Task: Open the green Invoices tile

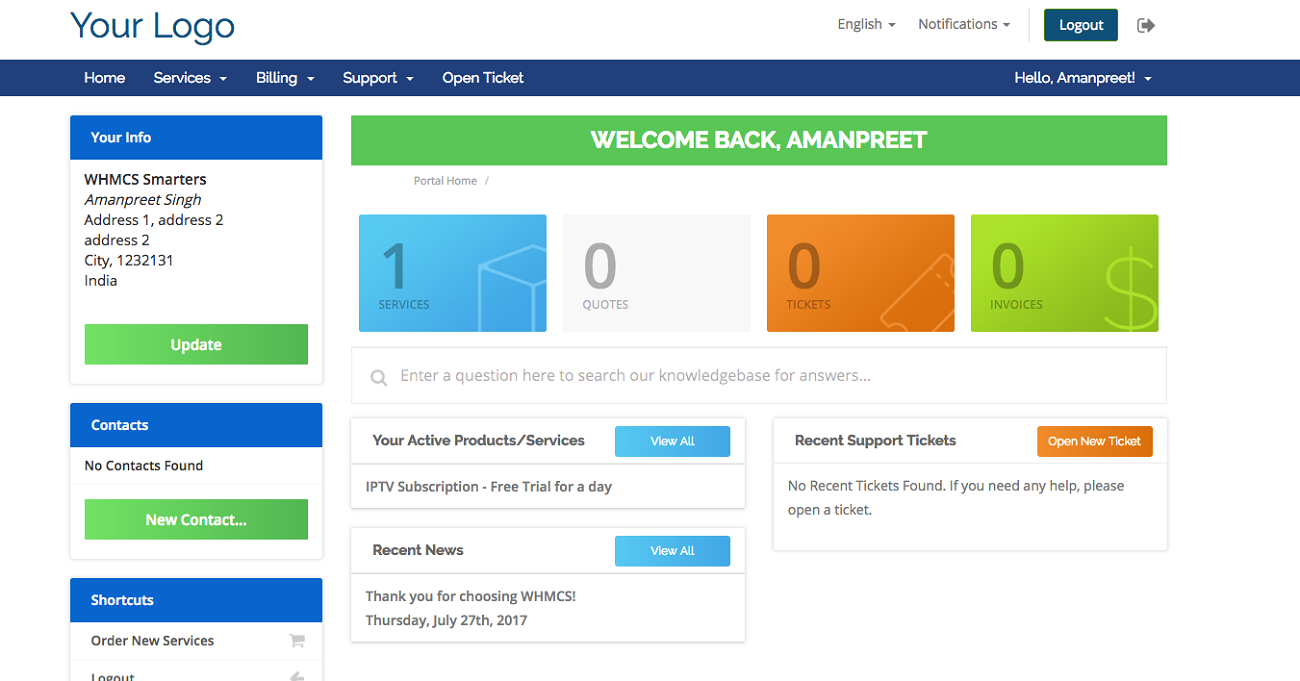Action: pyautogui.click(x=1064, y=273)
